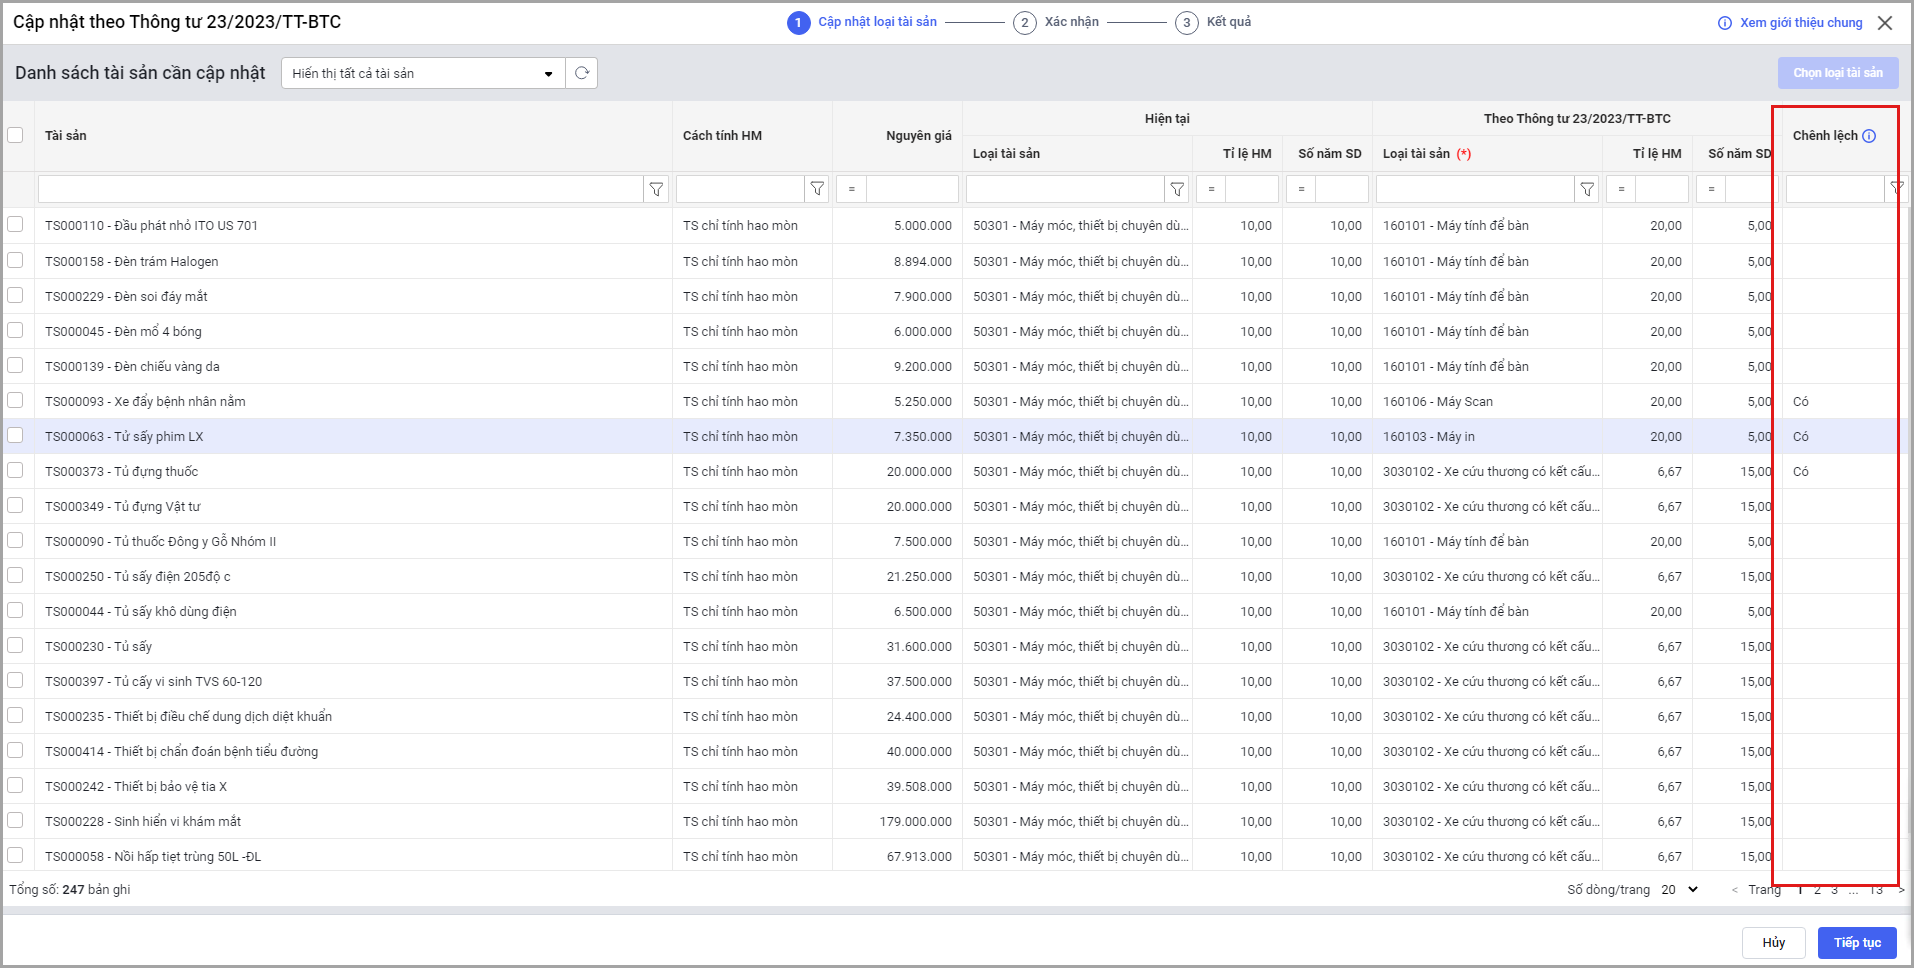The image size is (1914, 968).
Task: Tick the select-all checkbox in table header
Action: tap(15, 135)
